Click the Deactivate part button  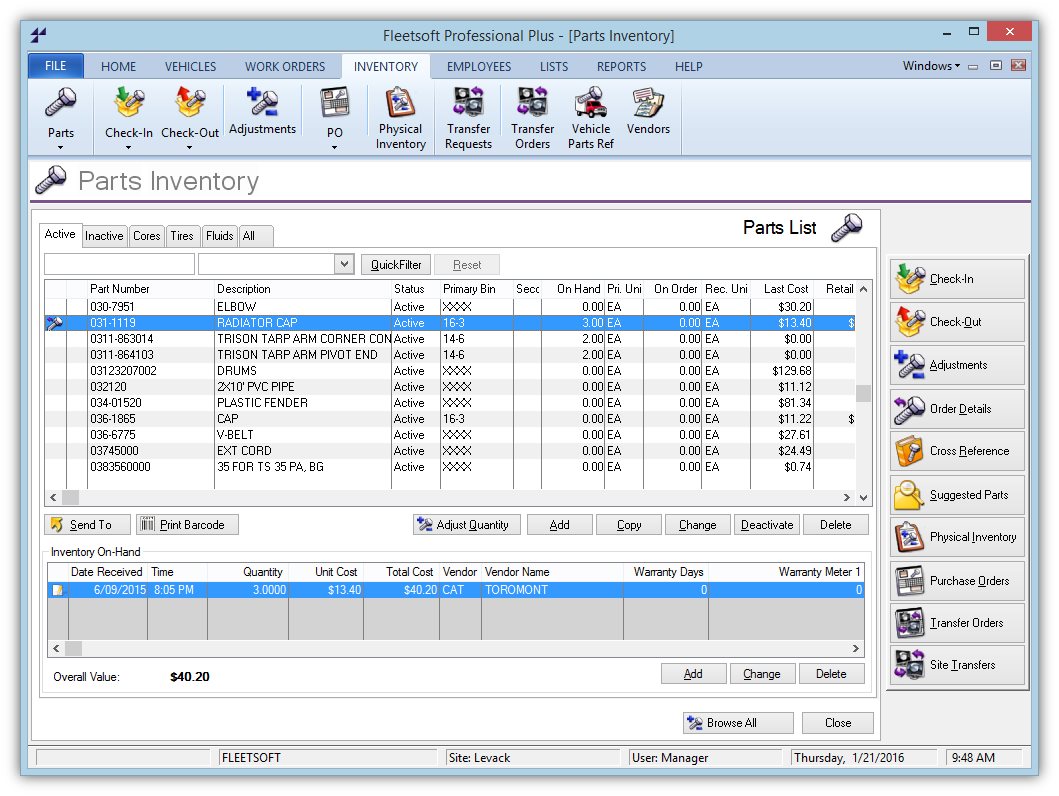[767, 525]
